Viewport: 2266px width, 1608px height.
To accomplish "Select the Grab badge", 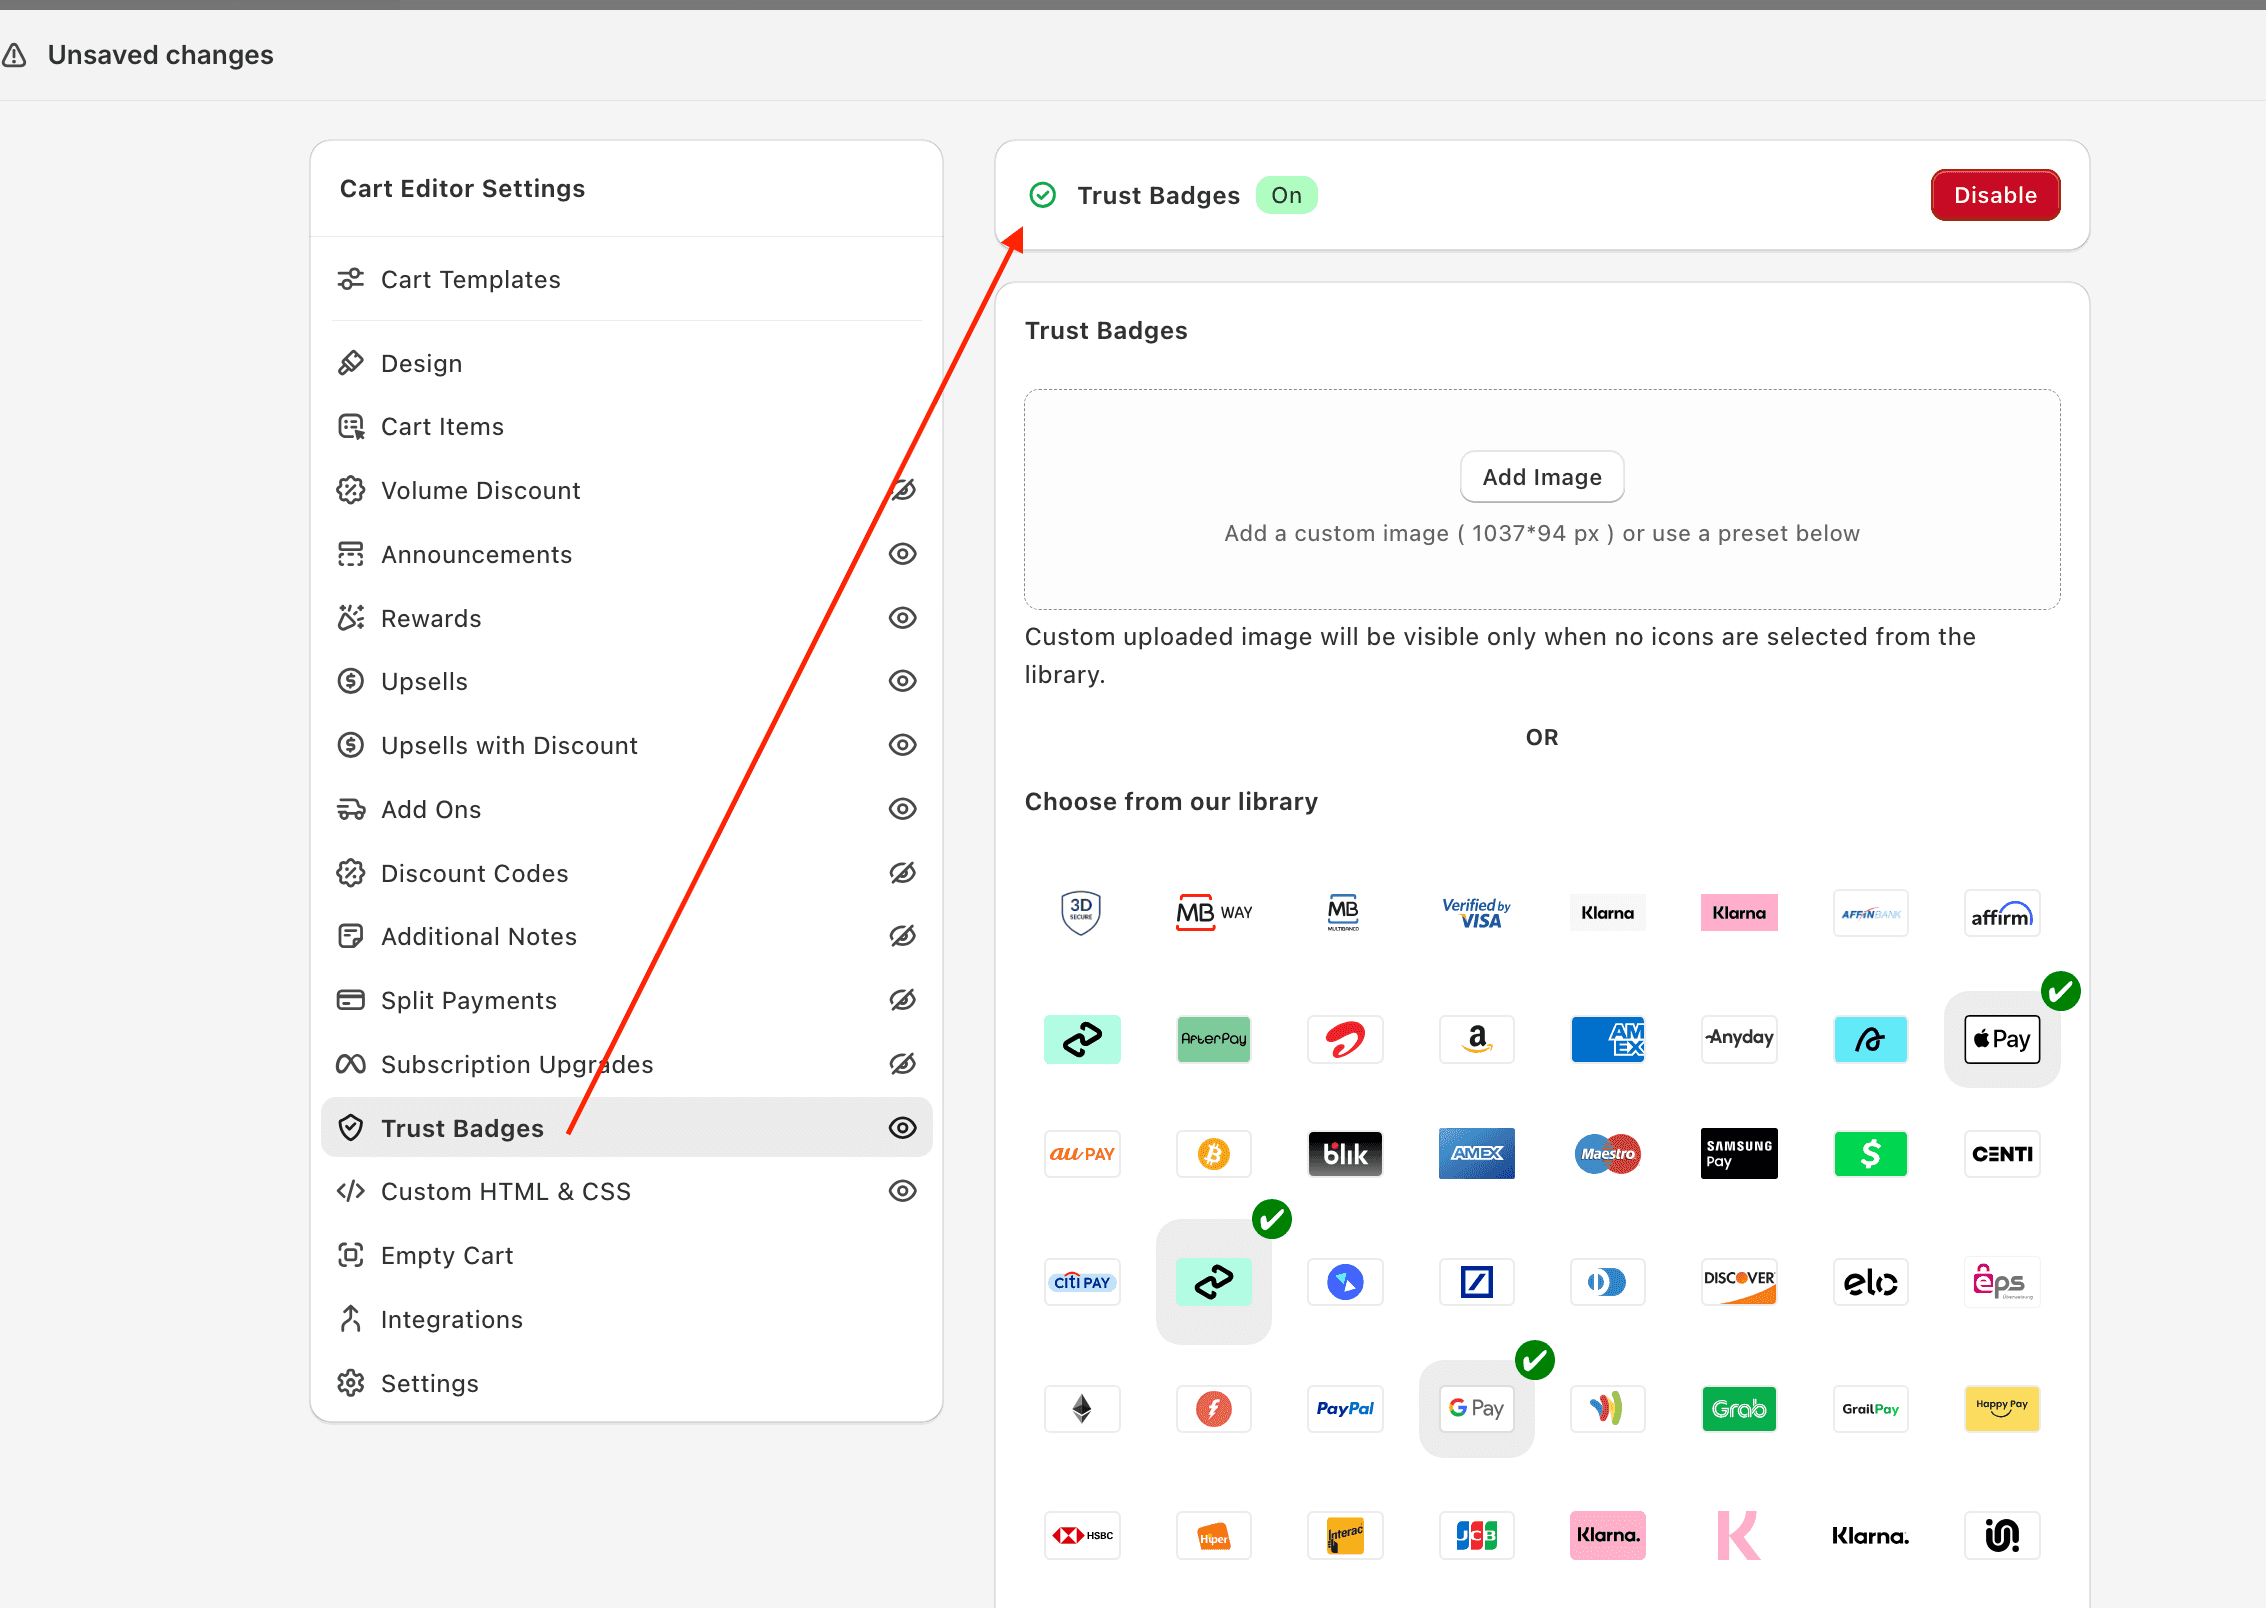I will pyautogui.click(x=1740, y=1409).
